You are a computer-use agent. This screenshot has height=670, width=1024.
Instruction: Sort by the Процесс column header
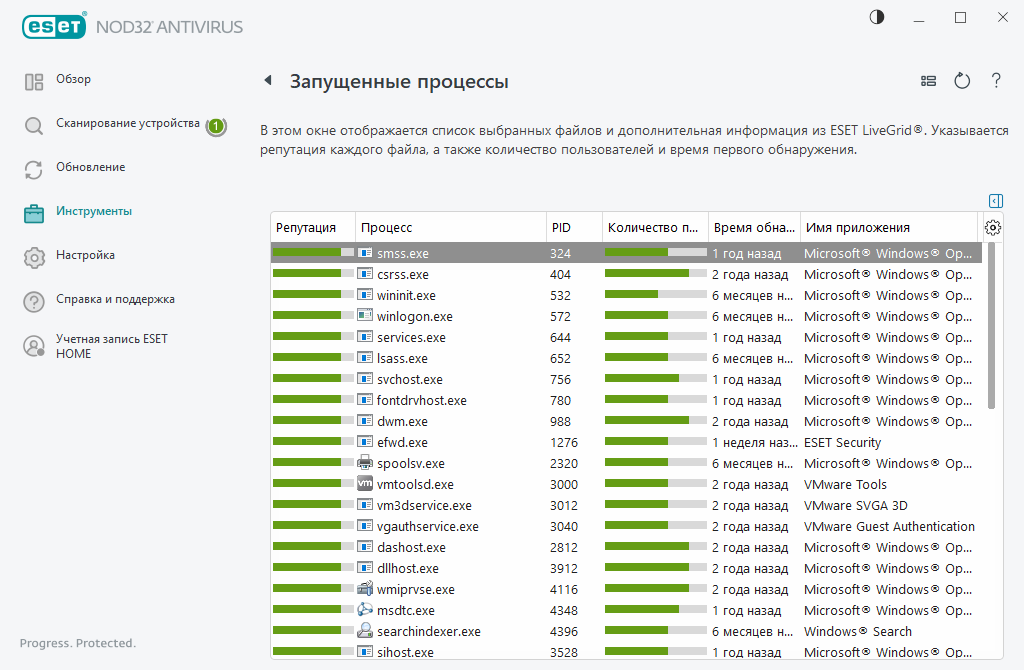coord(451,227)
